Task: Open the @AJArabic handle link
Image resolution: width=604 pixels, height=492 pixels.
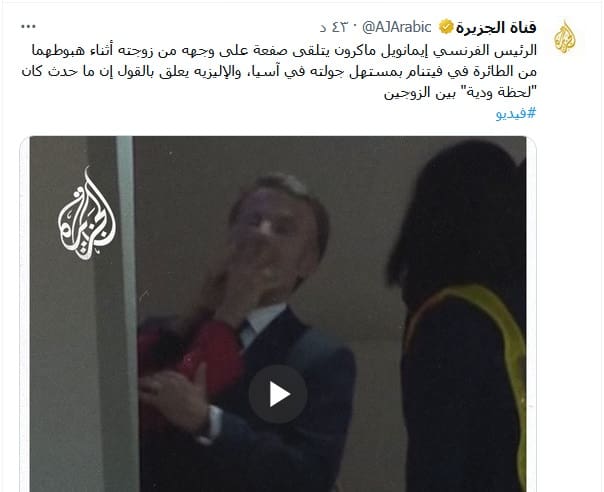Action: pos(397,27)
